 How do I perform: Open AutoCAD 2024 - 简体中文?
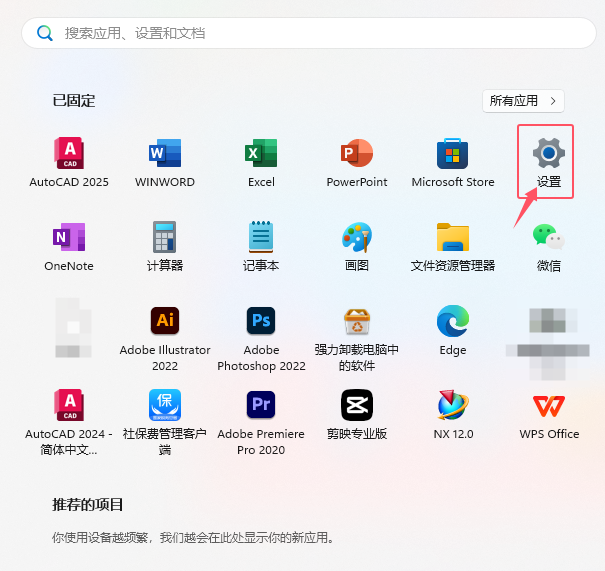coord(69,422)
